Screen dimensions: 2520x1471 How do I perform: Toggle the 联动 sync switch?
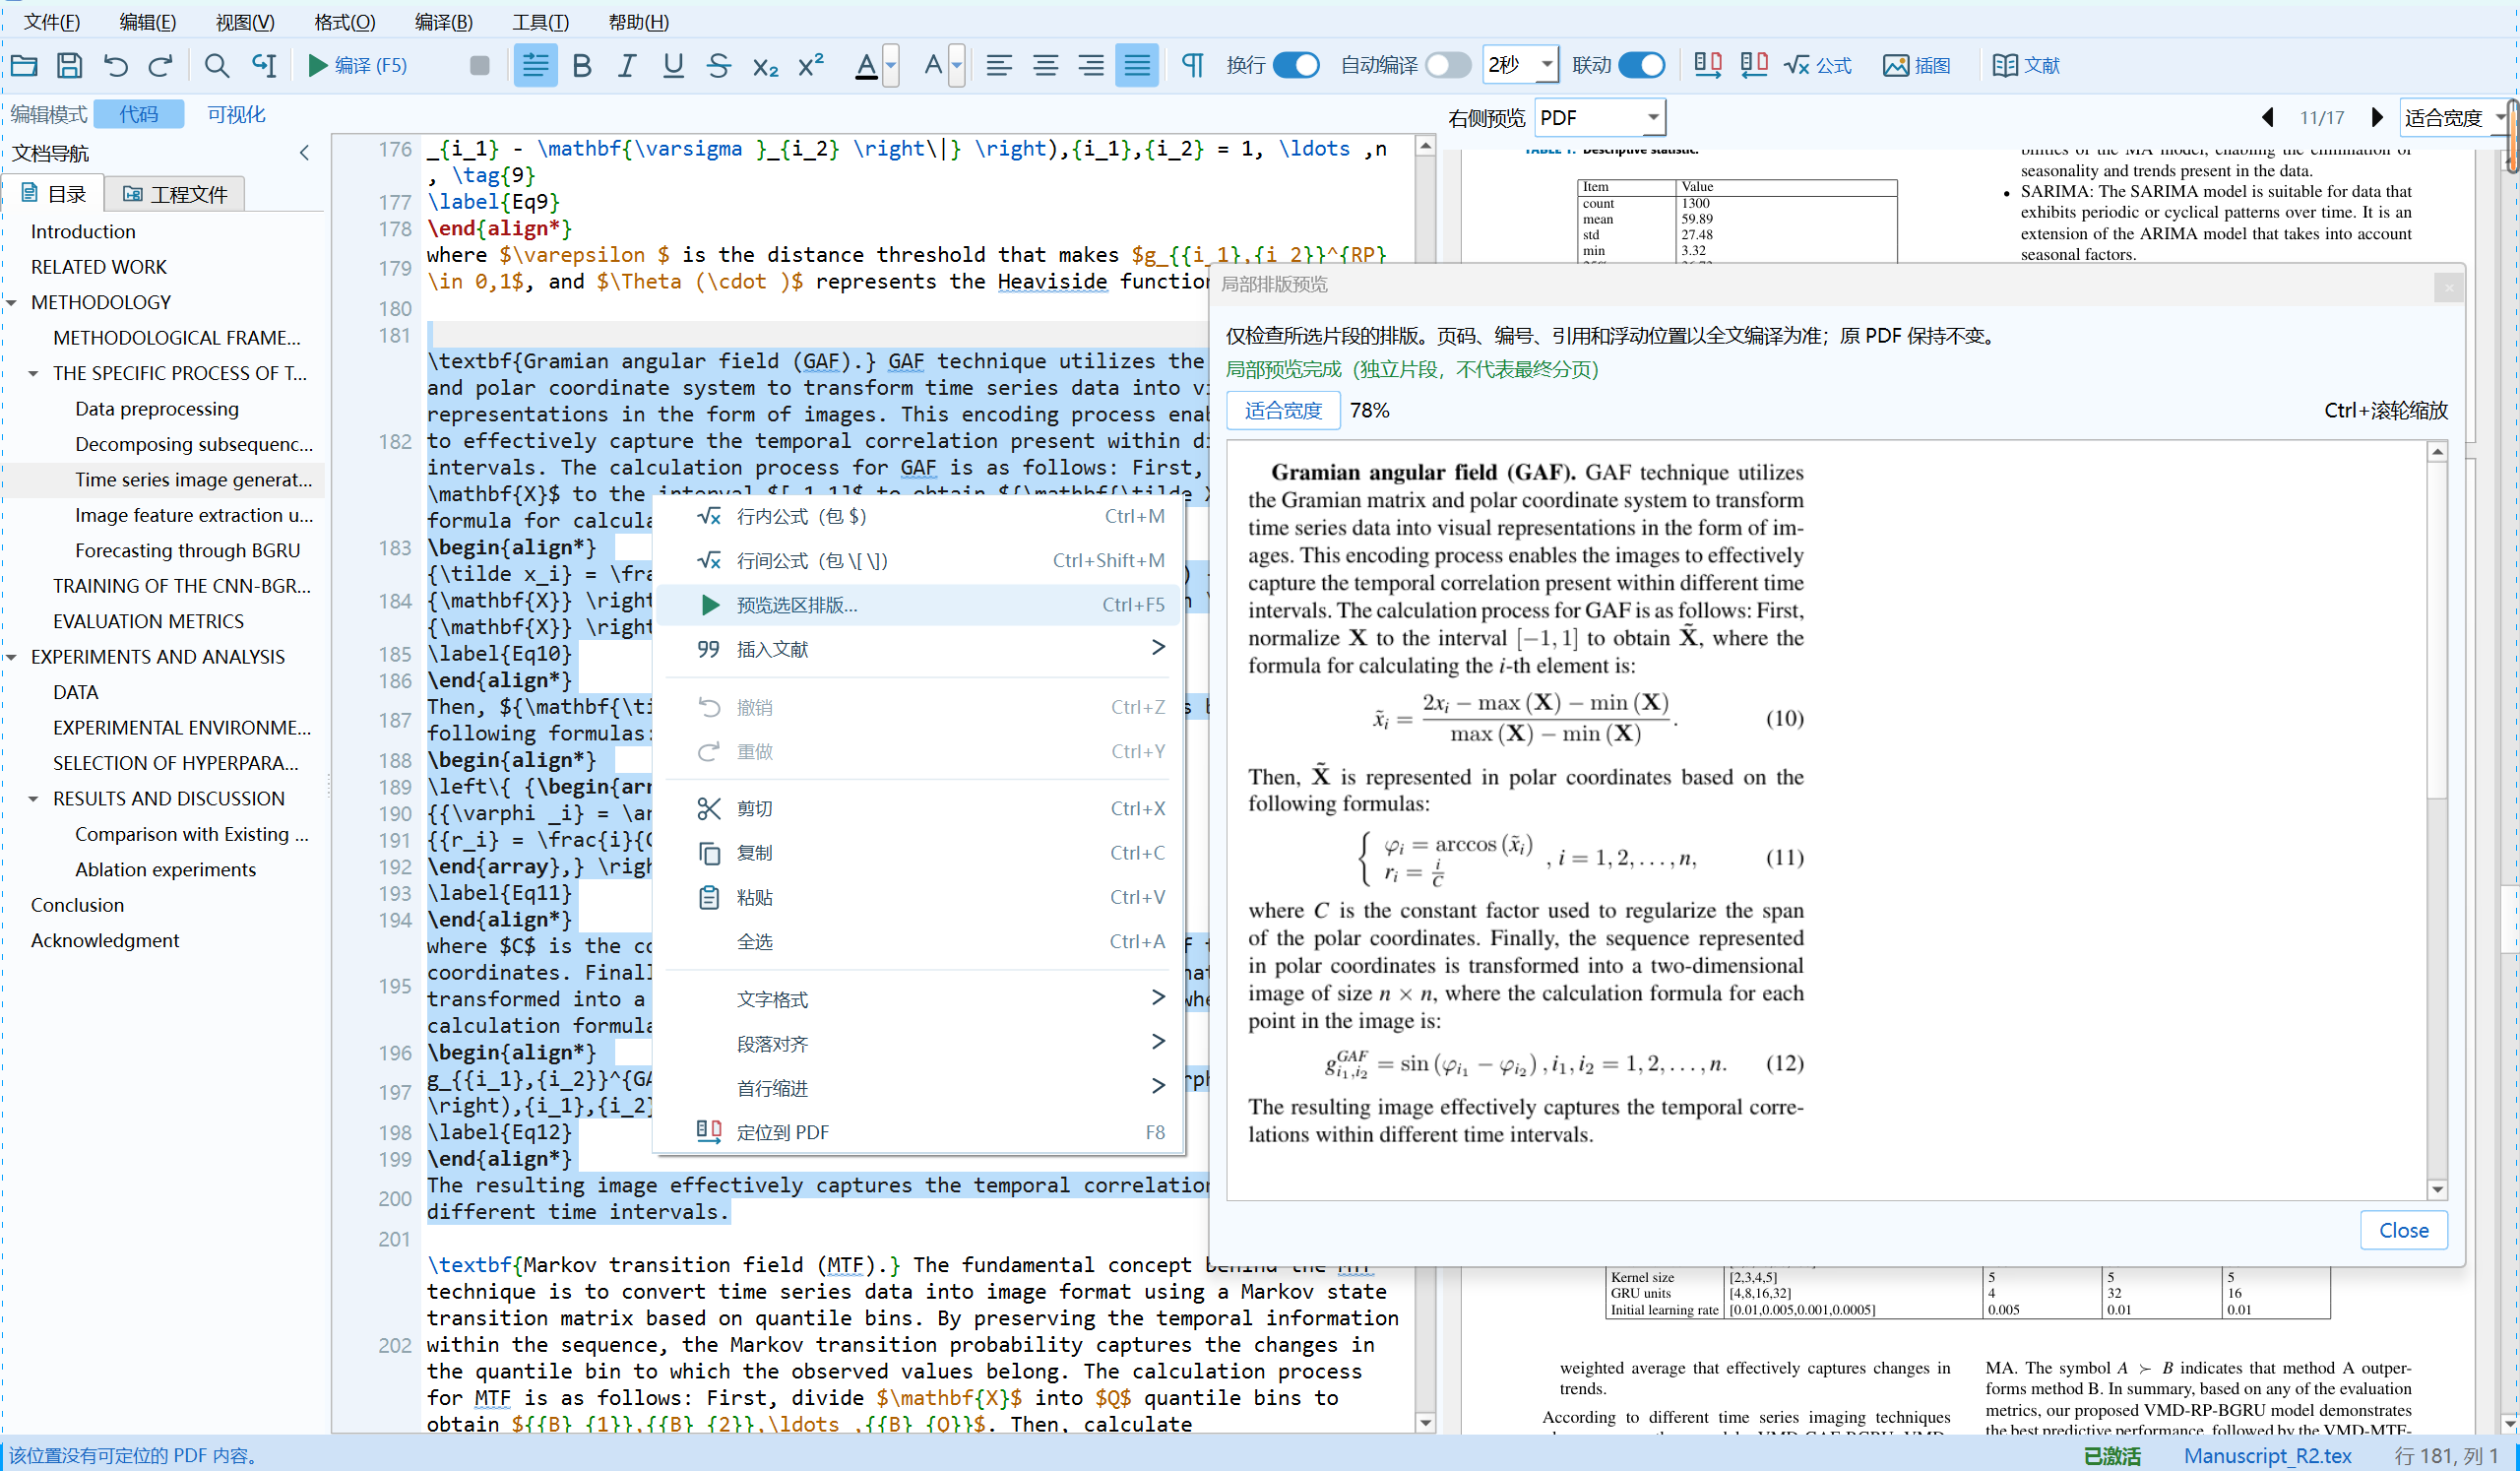pos(1641,65)
